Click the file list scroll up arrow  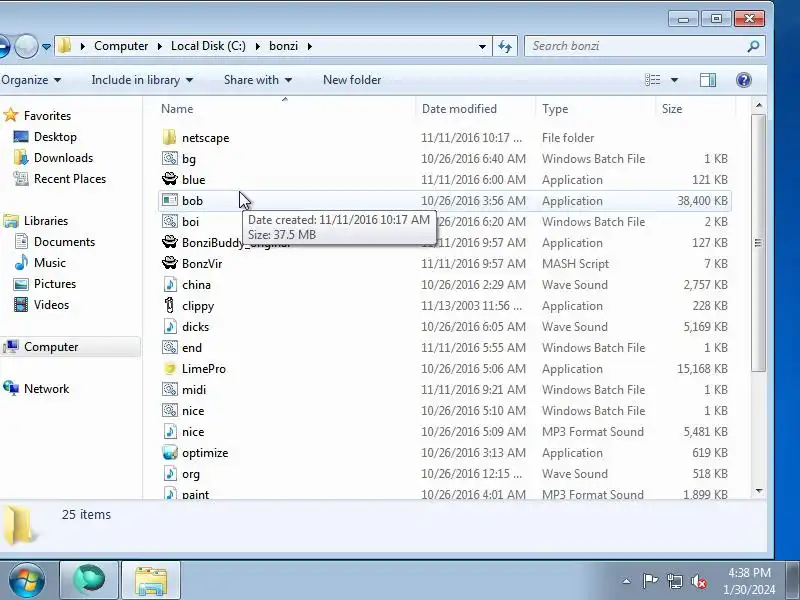point(759,106)
